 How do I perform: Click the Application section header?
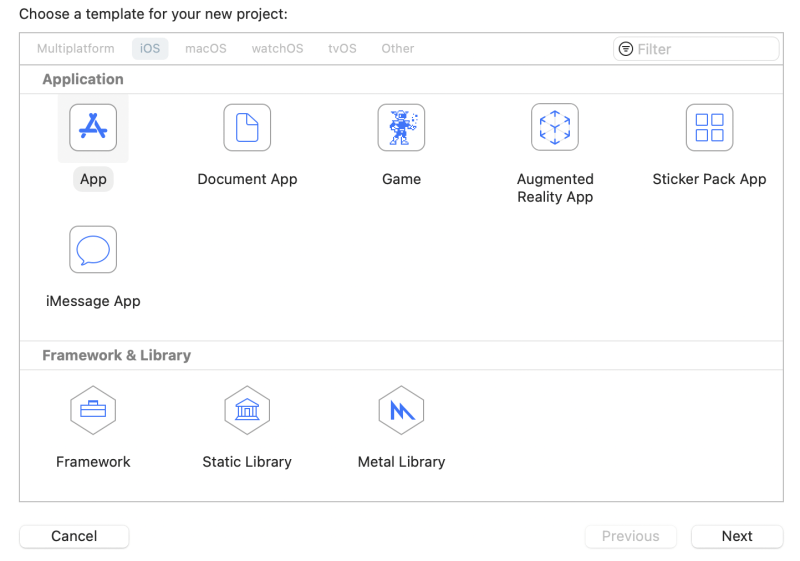(x=83, y=80)
